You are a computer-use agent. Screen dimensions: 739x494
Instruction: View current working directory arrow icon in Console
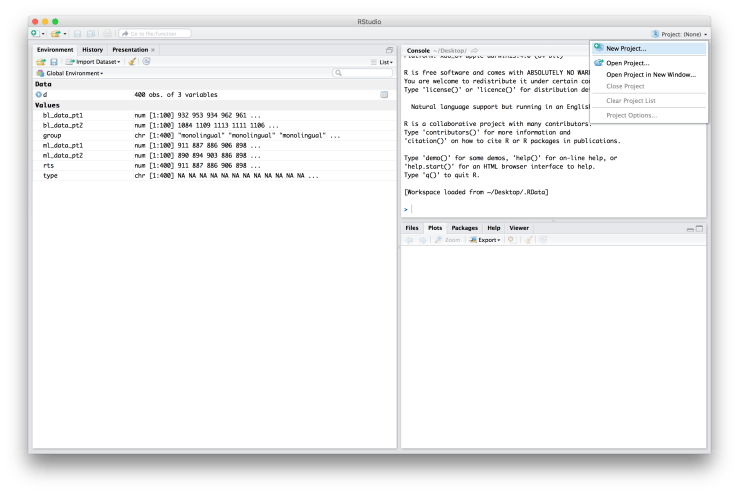(x=475, y=50)
